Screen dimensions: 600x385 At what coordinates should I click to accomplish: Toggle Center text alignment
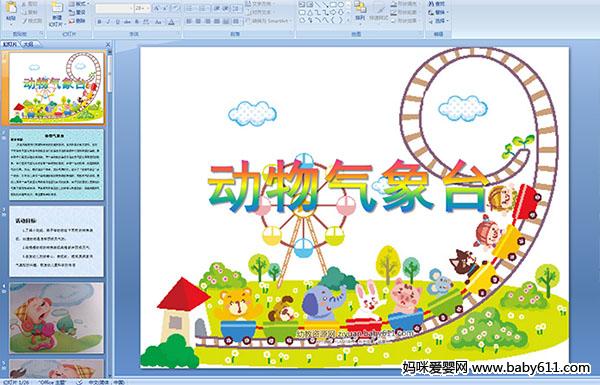[x=198, y=21]
